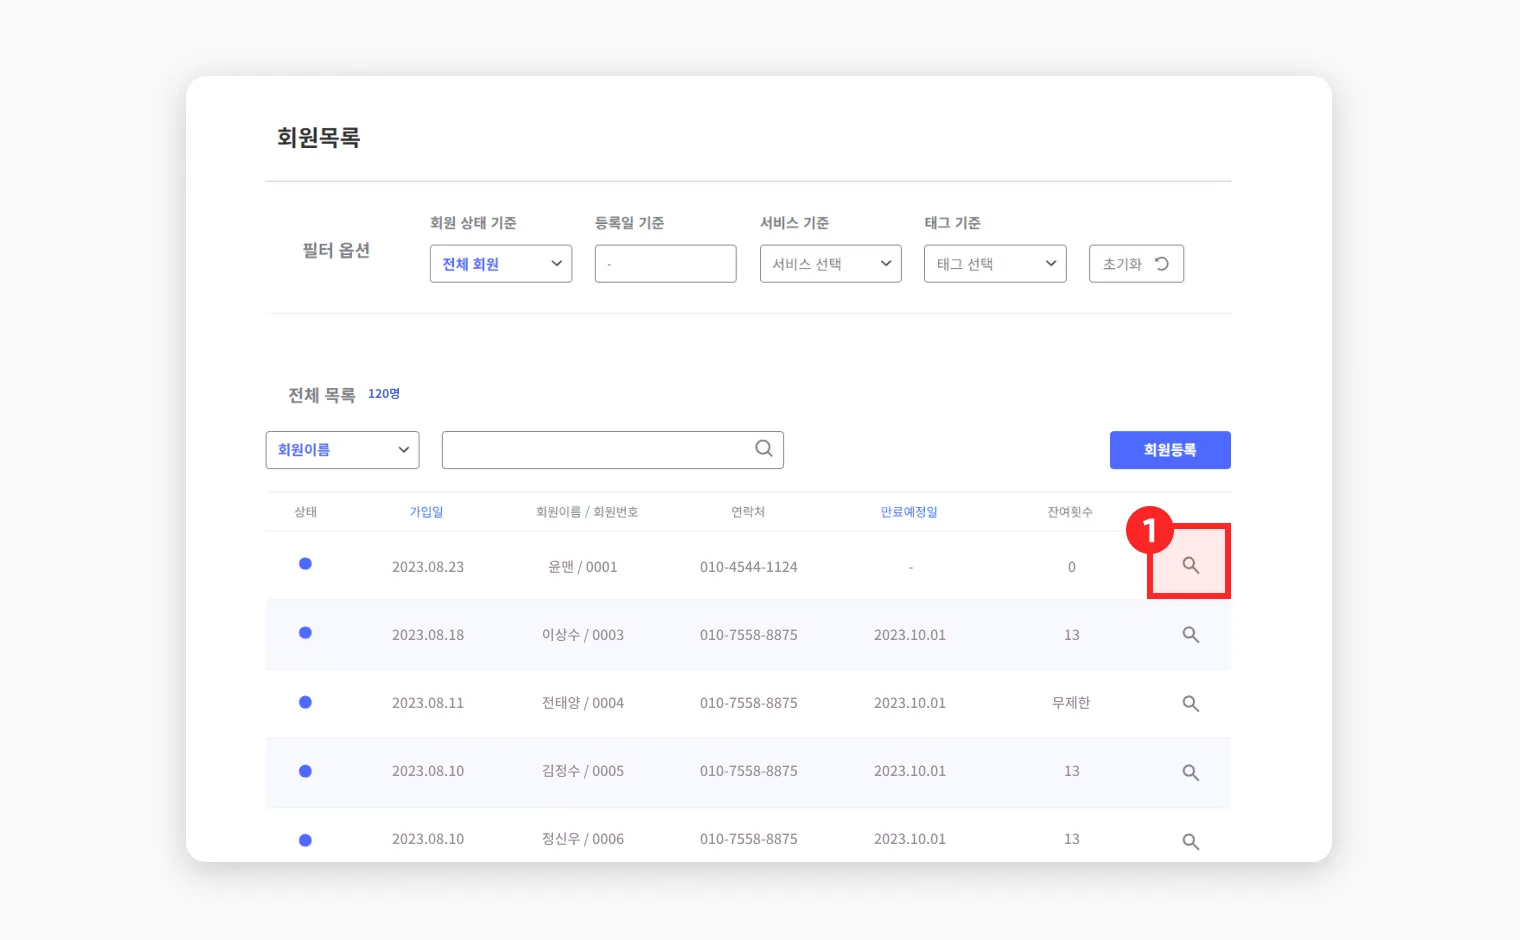The width and height of the screenshot is (1520, 940).
Task: Click the 잔여횟수 column header
Action: [x=1070, y=512]
